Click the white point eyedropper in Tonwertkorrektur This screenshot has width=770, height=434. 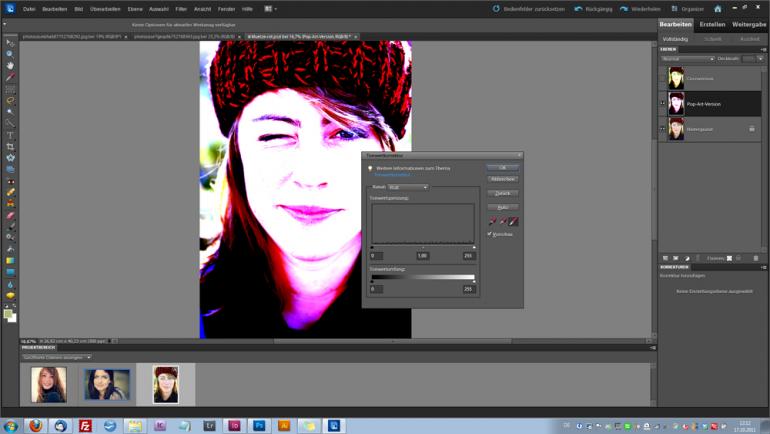pyautogui.click(x=513, y=221)
